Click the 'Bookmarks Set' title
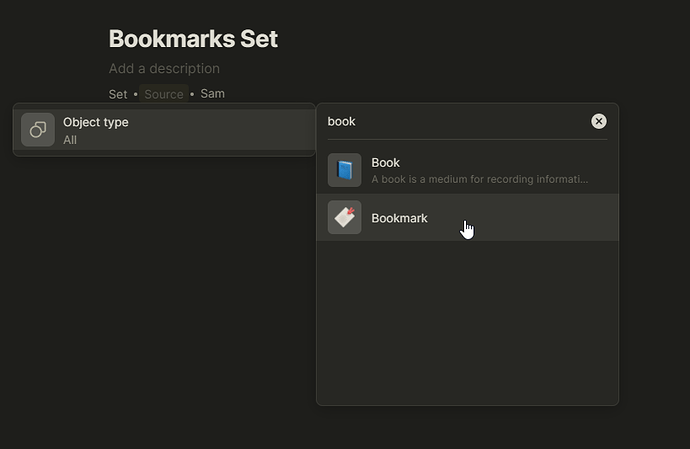The width and height of the screenshot is (690, 449). click(193, 39)
